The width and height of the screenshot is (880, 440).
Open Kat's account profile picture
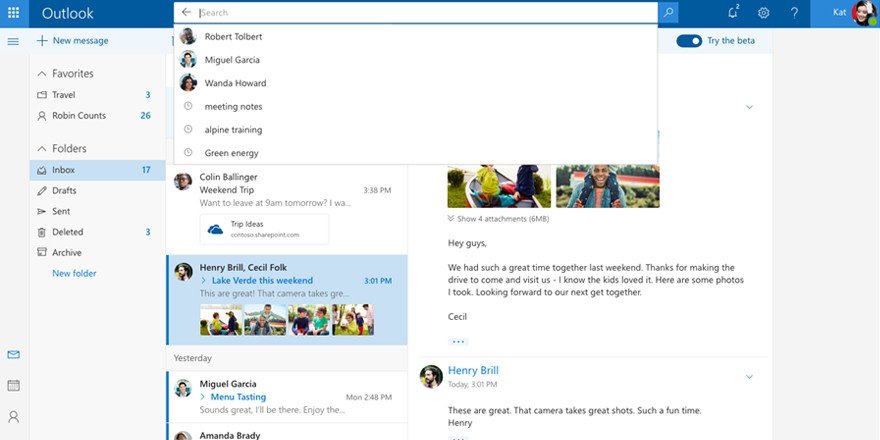point(863,13)
